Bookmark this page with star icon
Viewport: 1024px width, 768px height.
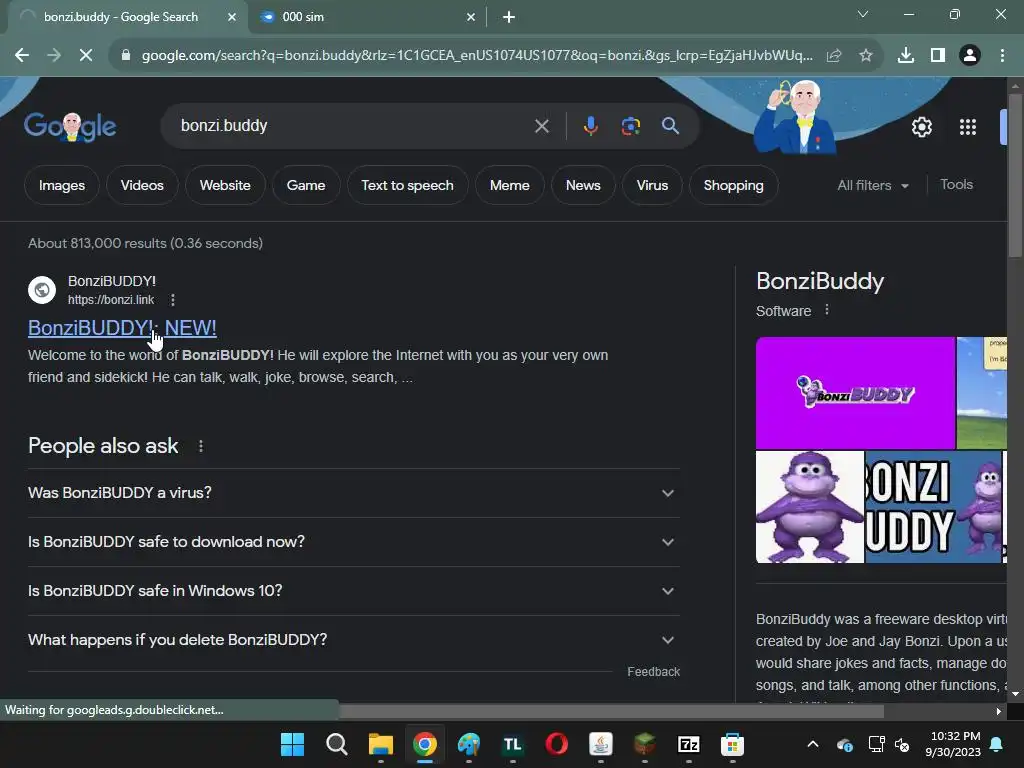(866, 56)
